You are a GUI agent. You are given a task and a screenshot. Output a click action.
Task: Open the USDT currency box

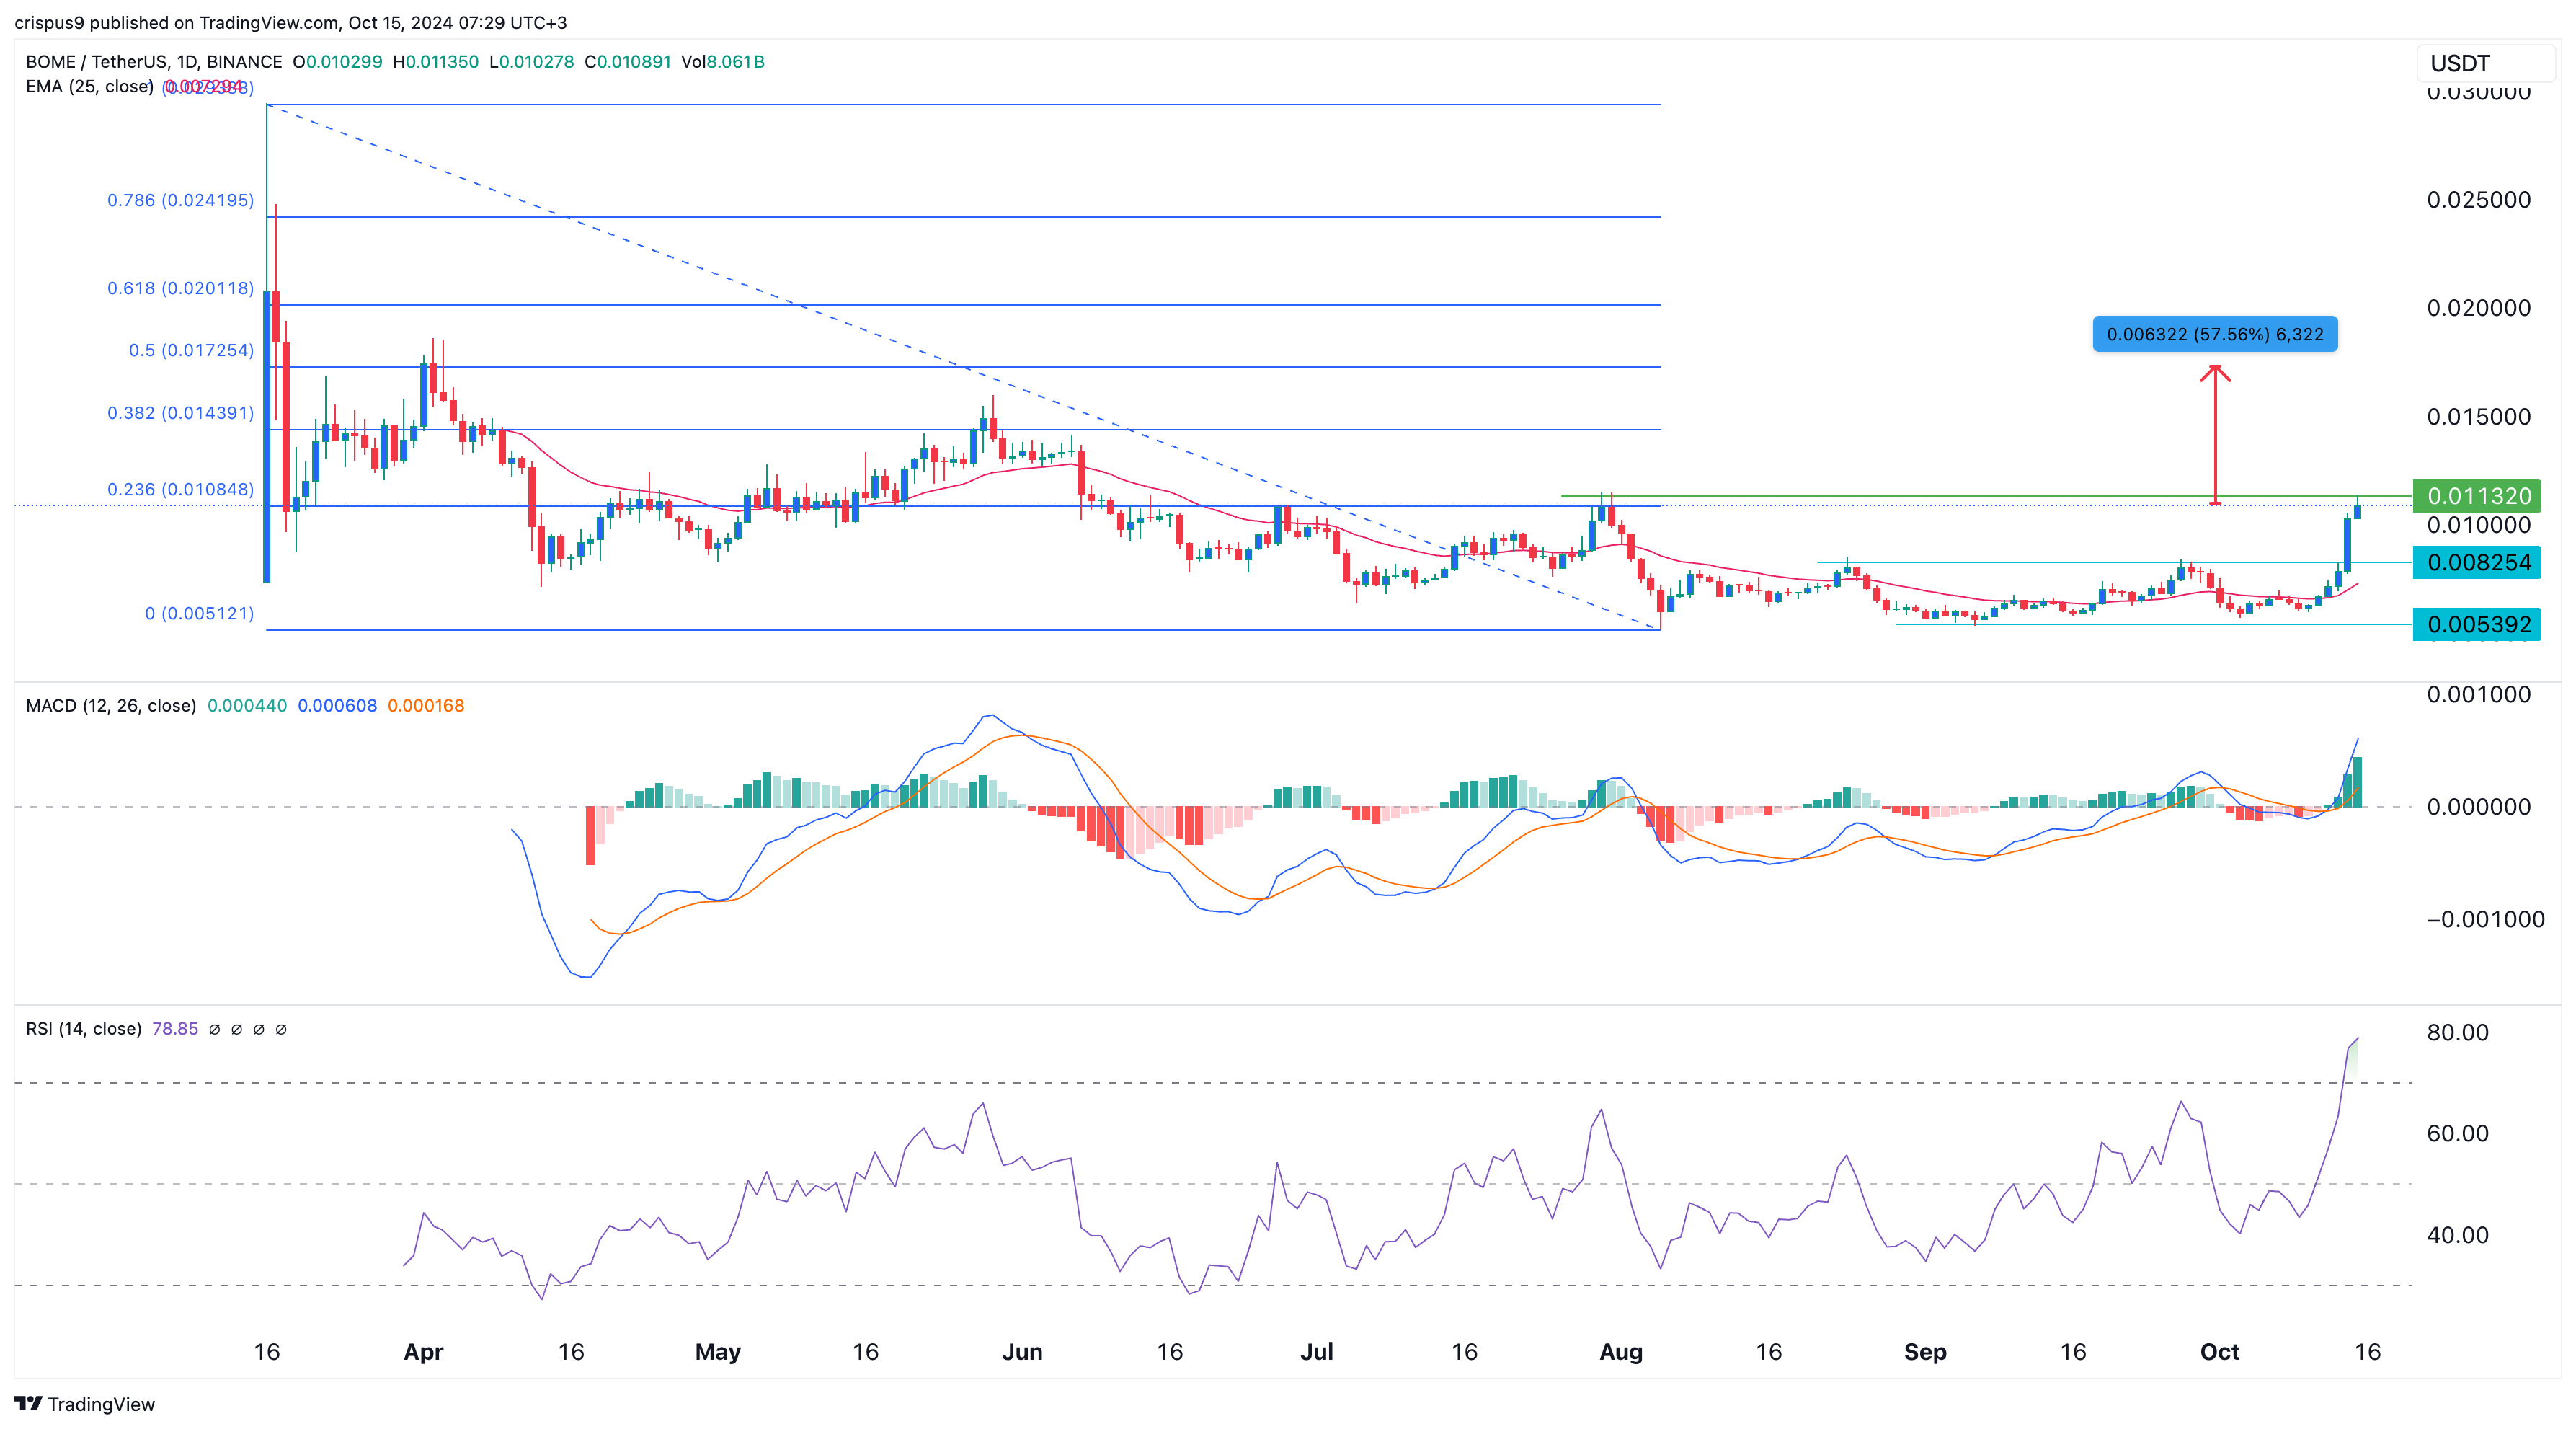click(x=2485, y=63)
